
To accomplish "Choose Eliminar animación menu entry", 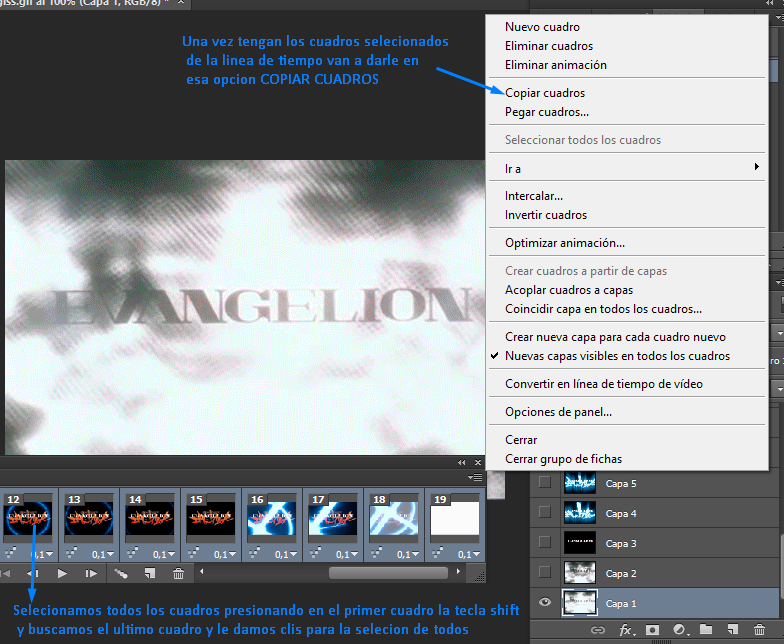I will pos(627,65).
